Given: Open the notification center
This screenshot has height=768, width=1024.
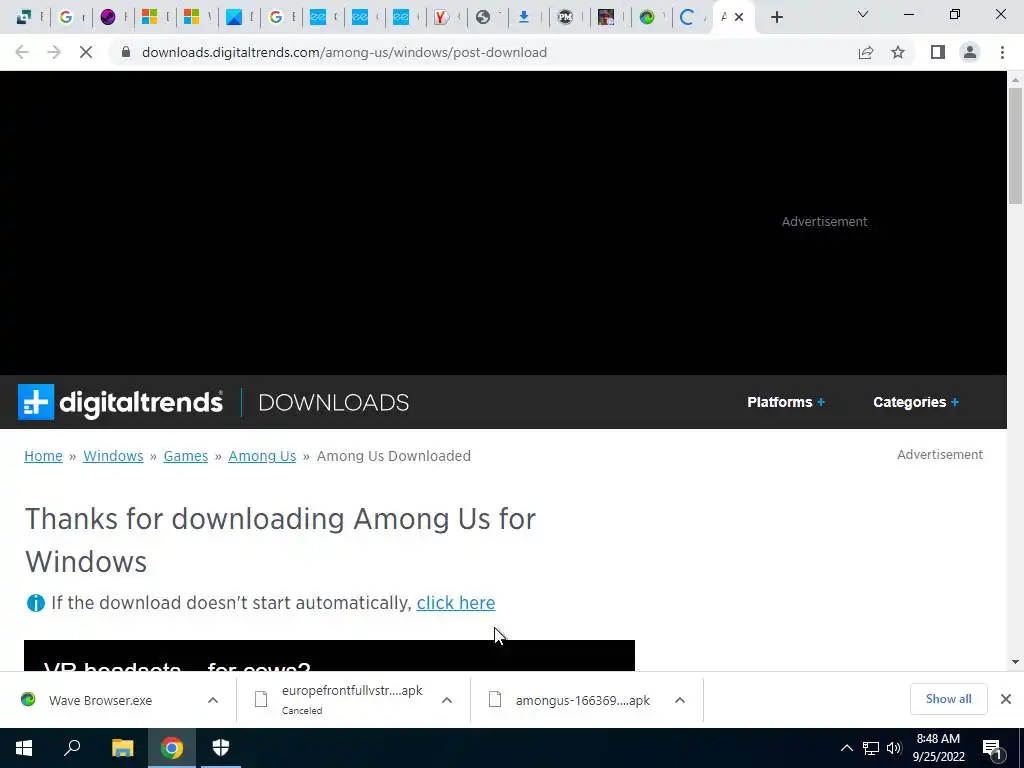Looking at the screenshot, I should pos(993,748).
